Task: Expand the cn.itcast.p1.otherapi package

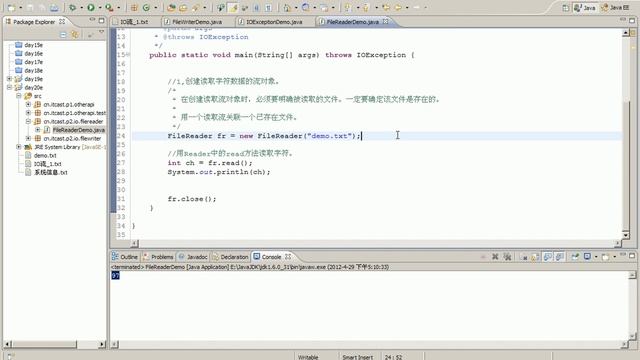Action: [28, 104]
